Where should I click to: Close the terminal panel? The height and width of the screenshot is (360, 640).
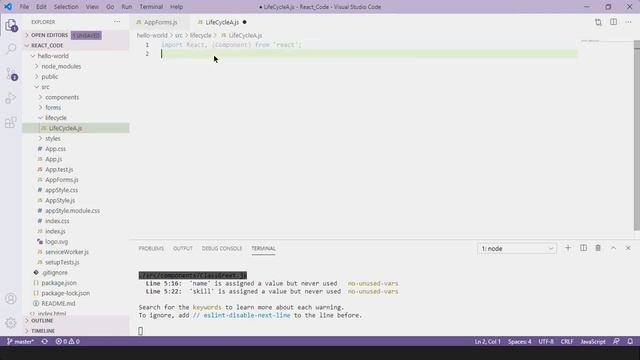[x=628, y=248]
